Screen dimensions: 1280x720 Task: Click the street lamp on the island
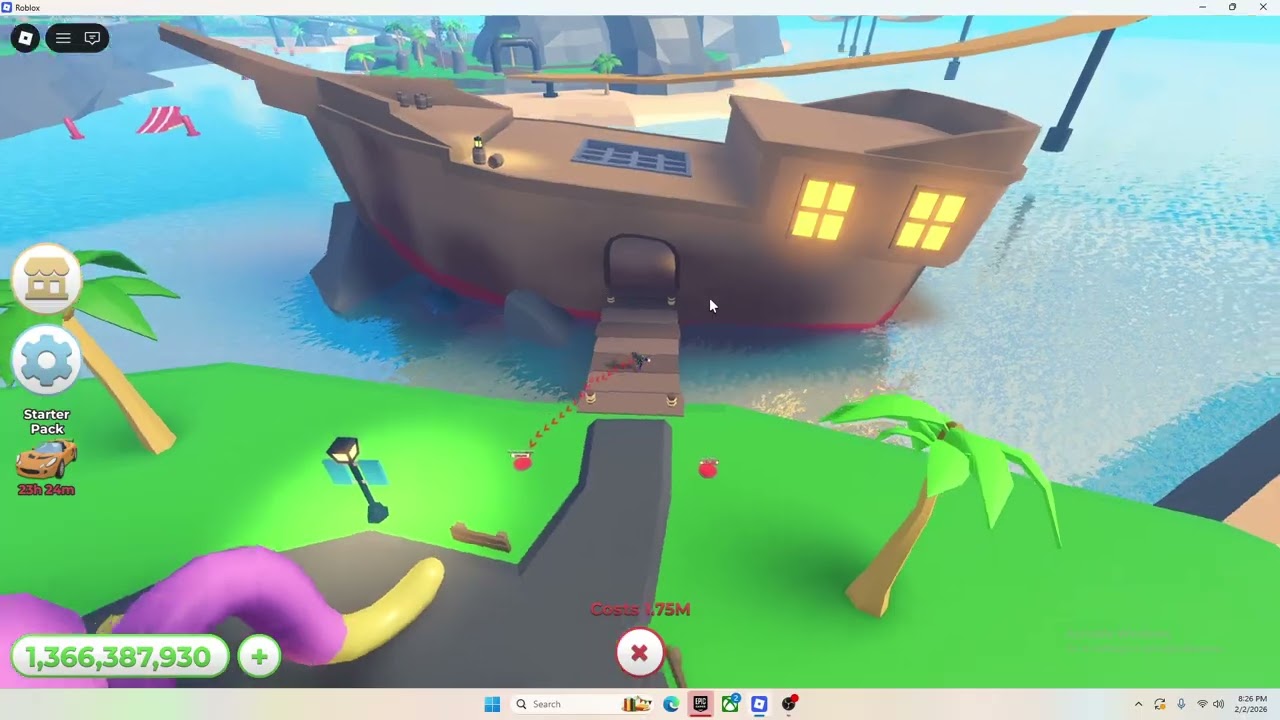(x=358, y=480)
